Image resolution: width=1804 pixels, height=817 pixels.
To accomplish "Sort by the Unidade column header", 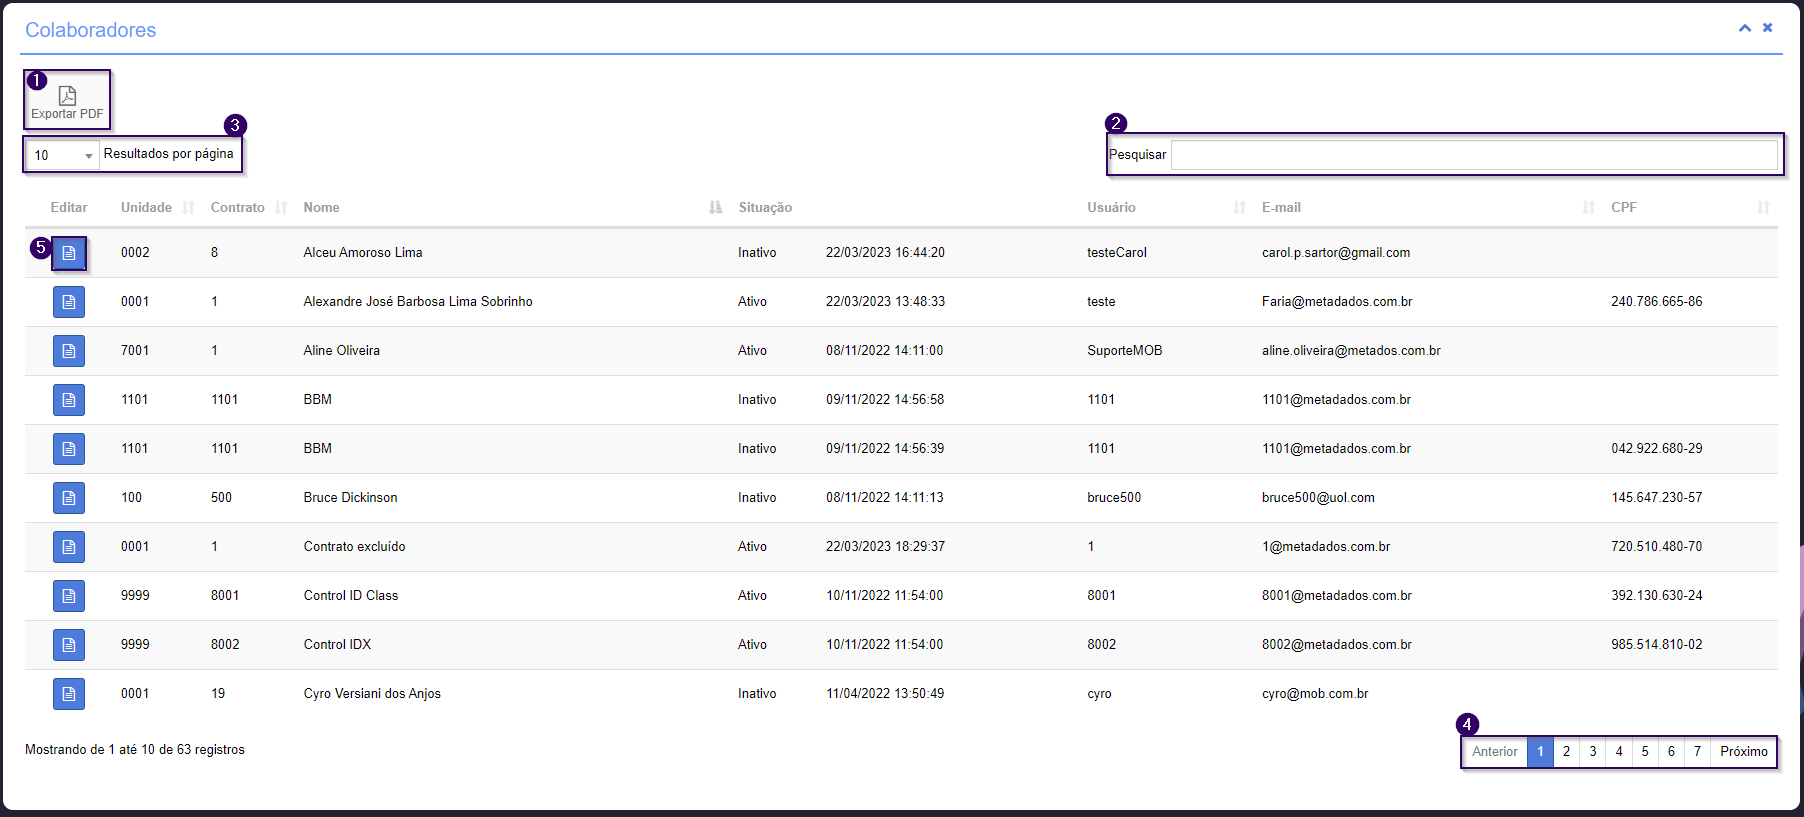I will pos(146,208).
